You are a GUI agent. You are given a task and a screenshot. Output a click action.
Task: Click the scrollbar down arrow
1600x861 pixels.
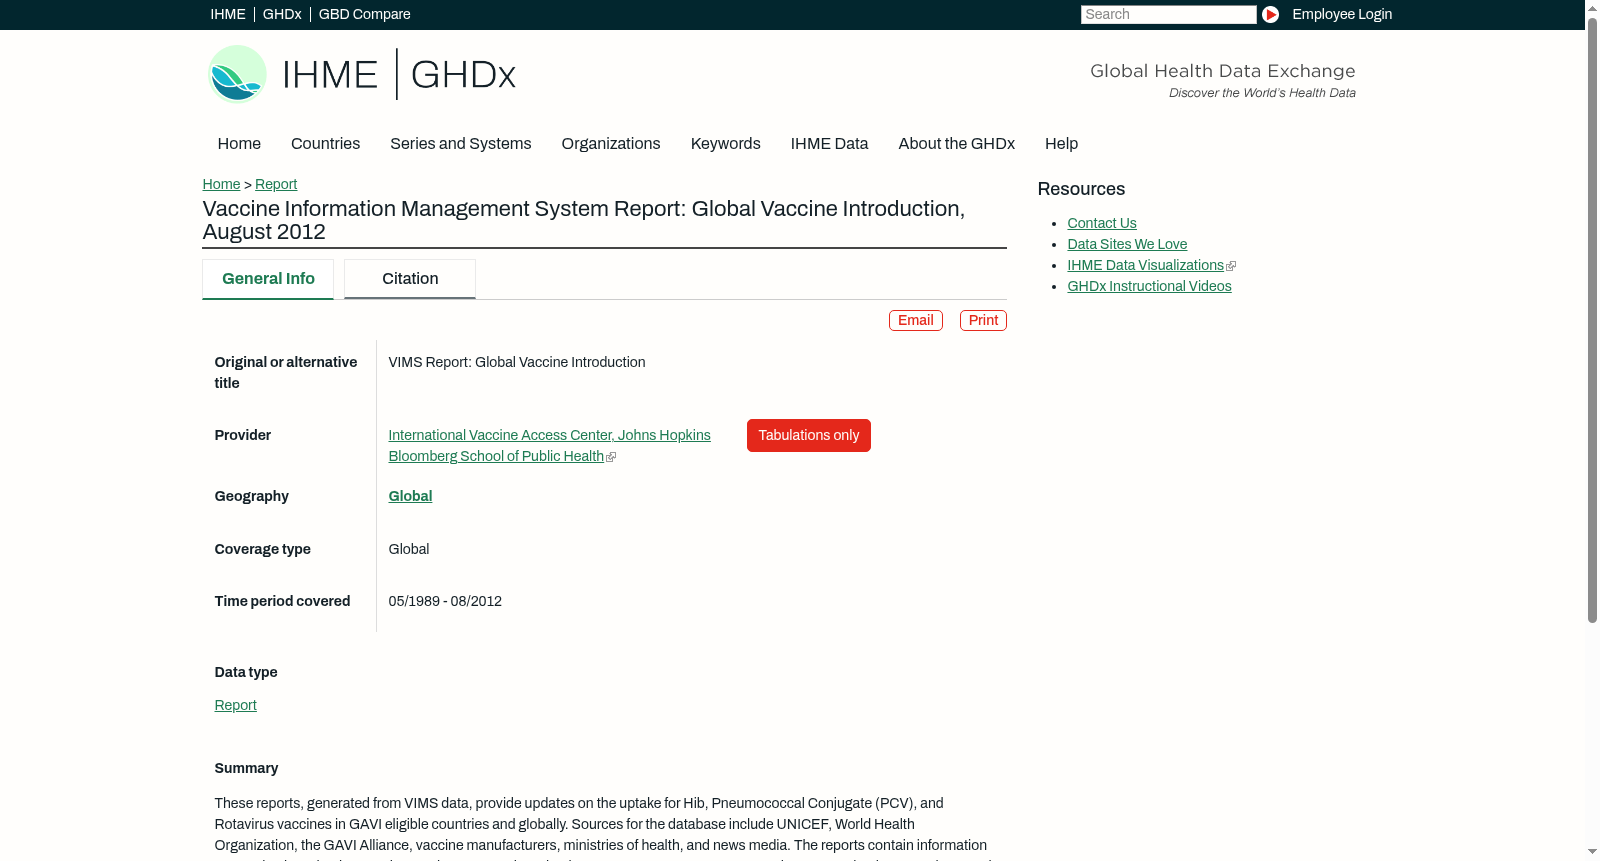[x=1592, y=852]
